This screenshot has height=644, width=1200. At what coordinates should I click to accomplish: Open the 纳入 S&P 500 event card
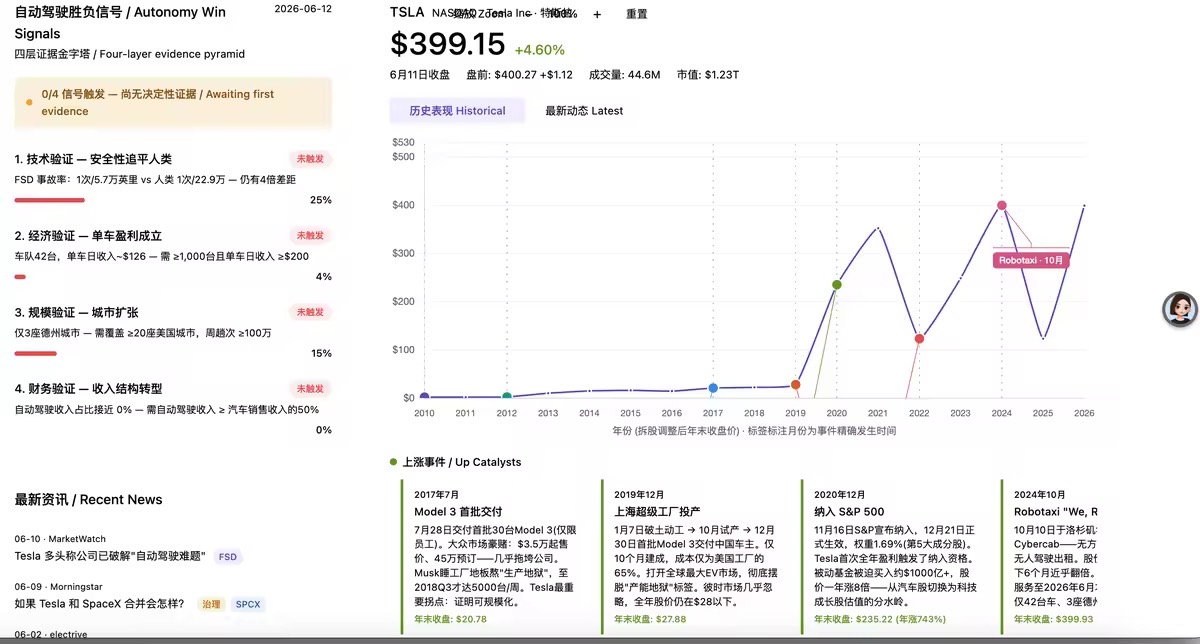point(892,556)
